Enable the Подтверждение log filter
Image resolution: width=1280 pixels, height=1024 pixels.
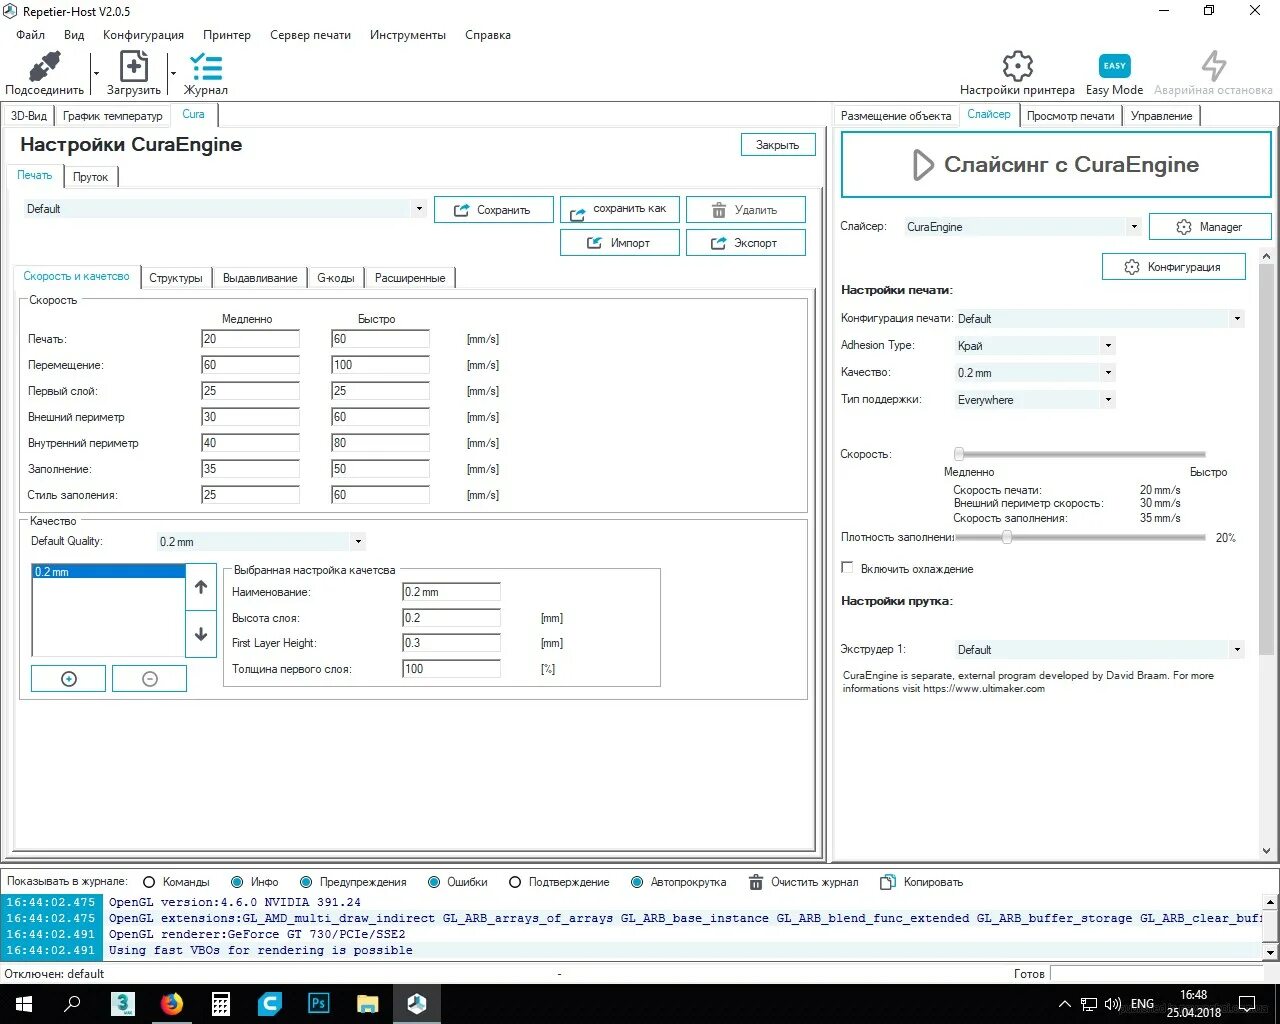515,882
